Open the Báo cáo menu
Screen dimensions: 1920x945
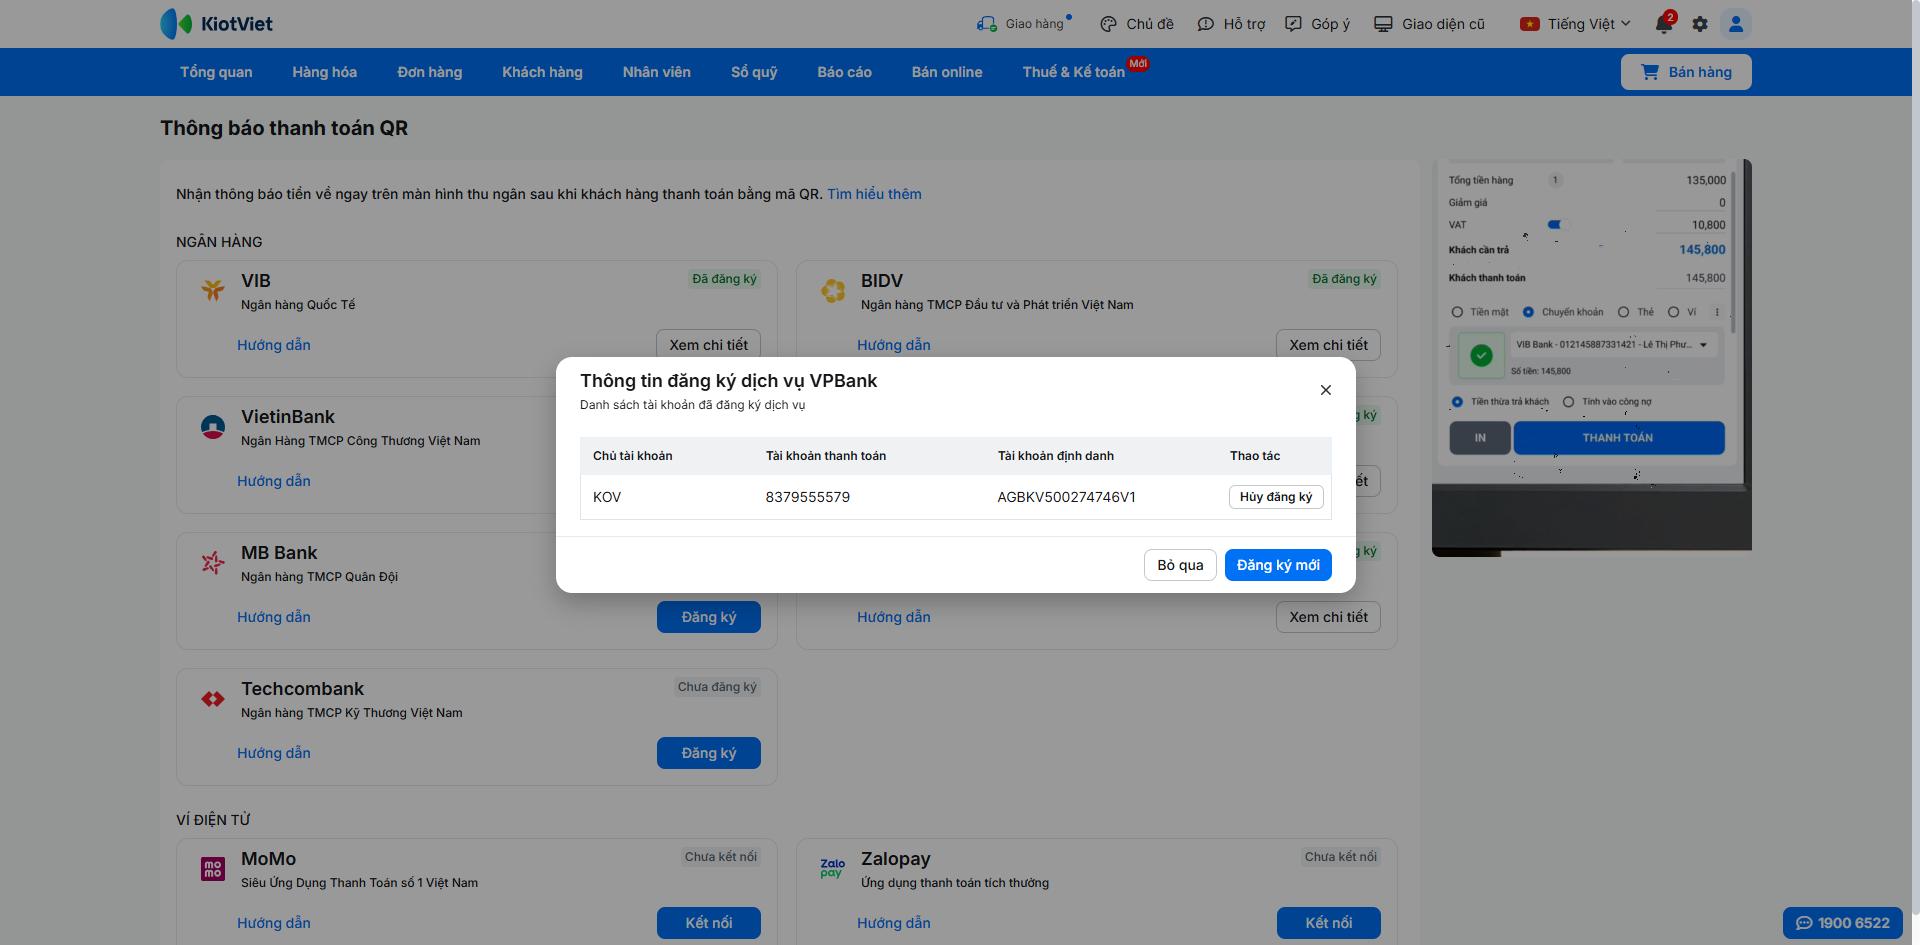point(845,72)
